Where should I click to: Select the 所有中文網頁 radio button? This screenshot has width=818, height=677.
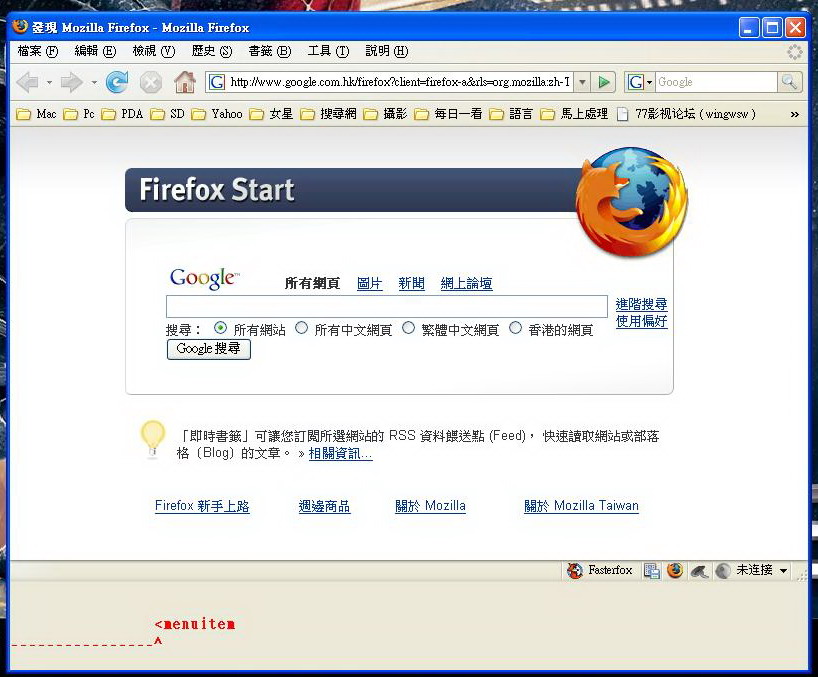pos(302,328)
